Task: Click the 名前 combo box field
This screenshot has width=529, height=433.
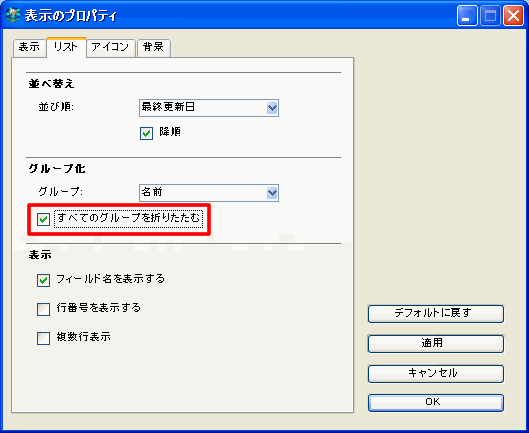Action: tap(208, 193)
